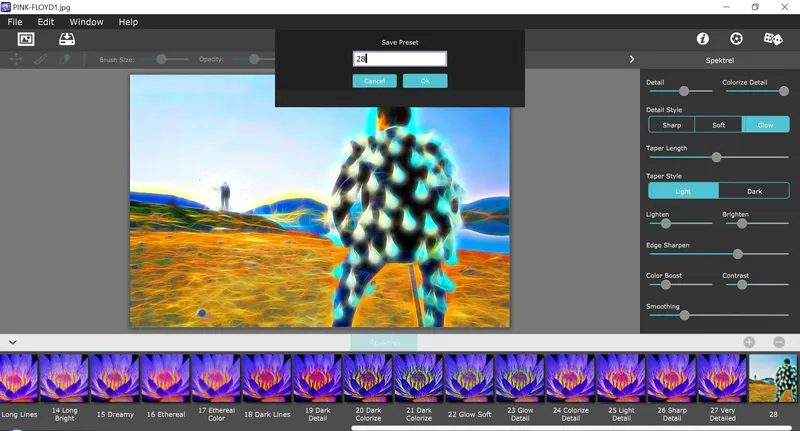Select the move/pan tool icon
800x431 pixels.
click(x=16, y=59)
